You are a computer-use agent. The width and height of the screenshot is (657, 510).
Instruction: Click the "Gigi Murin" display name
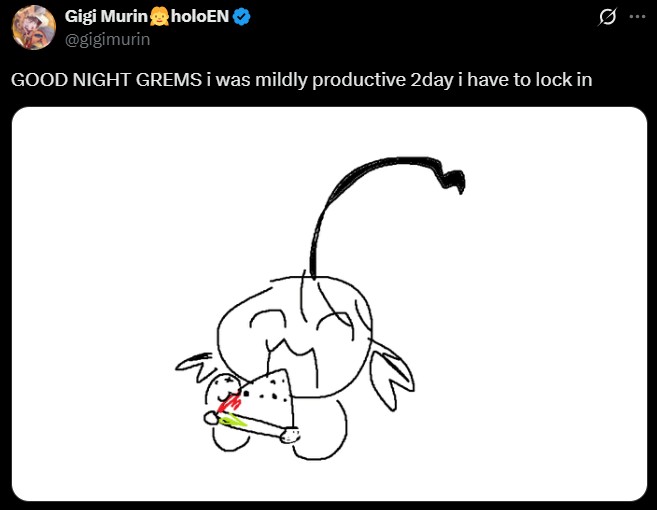pyautogui.click(x=106, y=16)
